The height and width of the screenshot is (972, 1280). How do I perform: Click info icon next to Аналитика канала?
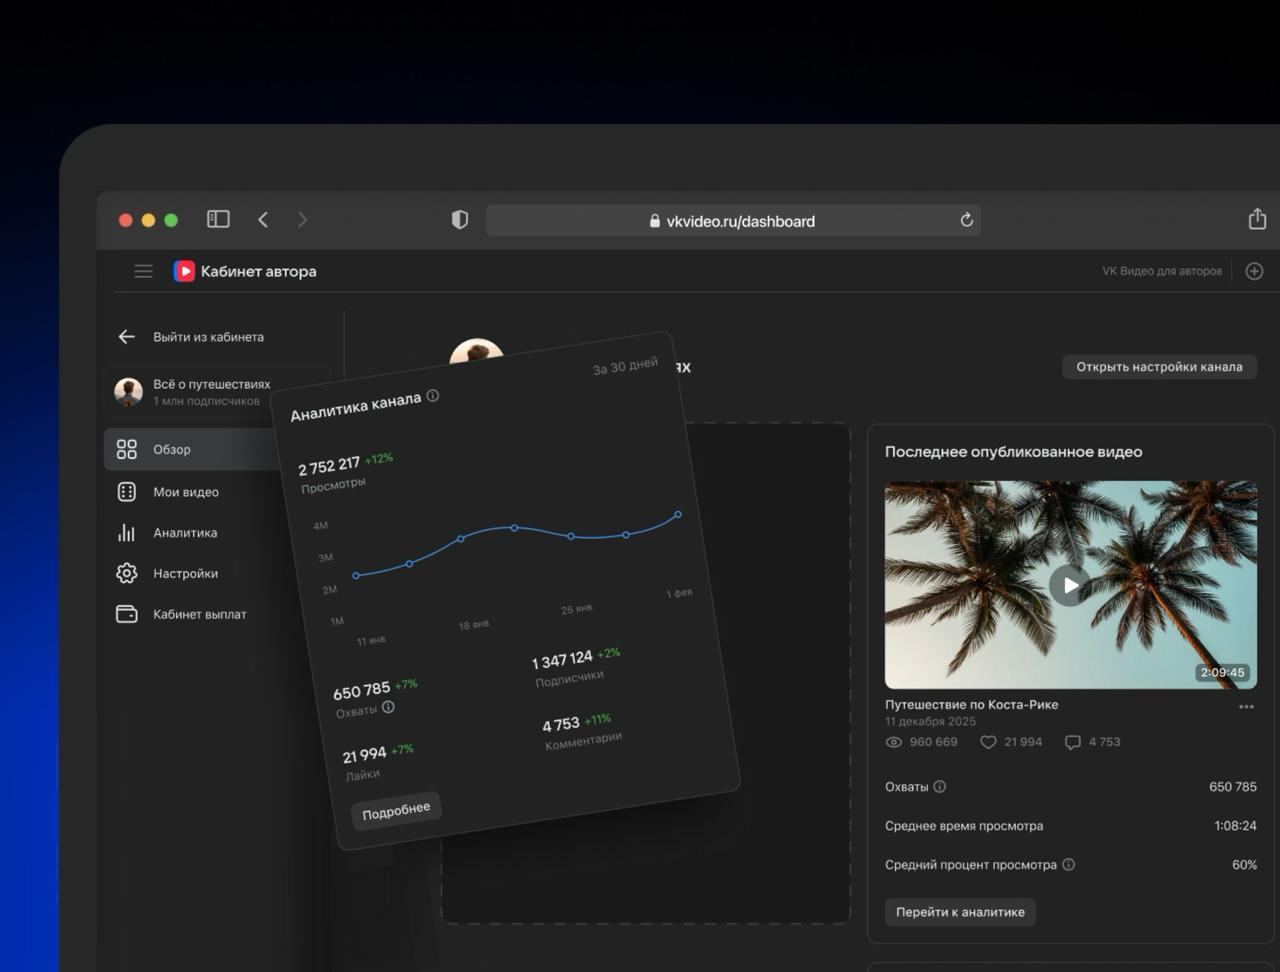click(x=433, y=396)
